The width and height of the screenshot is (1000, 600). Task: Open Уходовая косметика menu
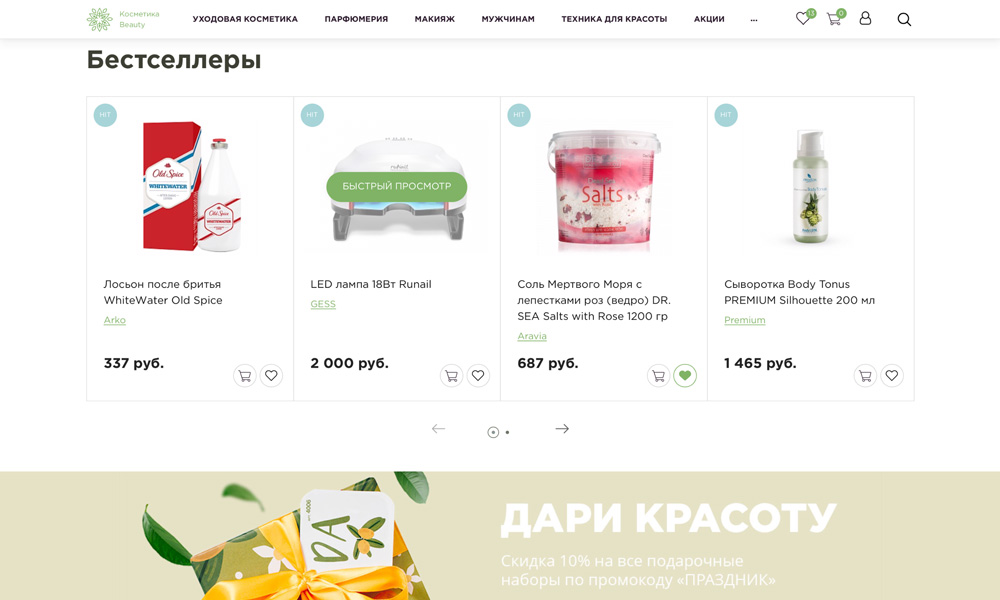pos(245,19)
